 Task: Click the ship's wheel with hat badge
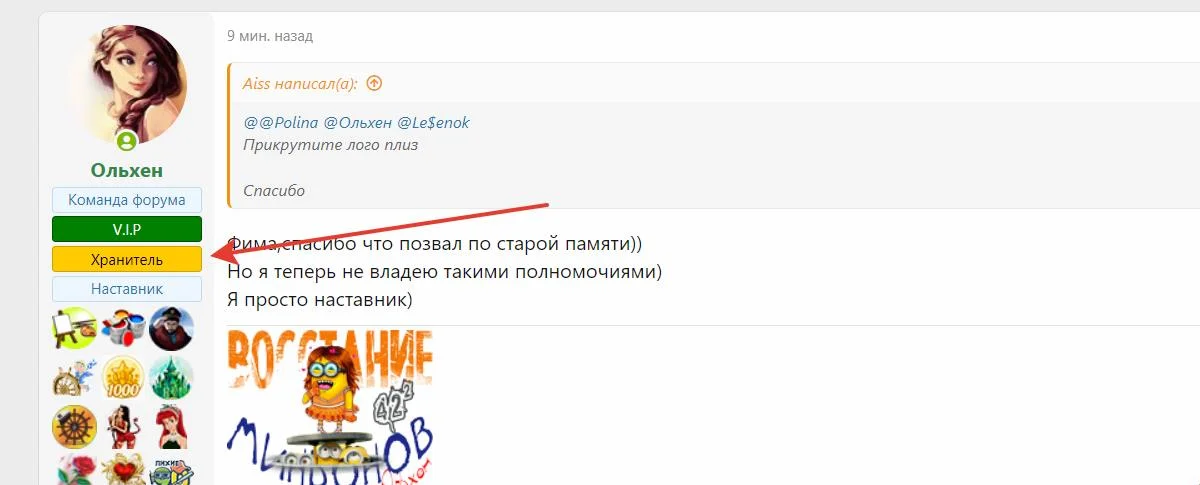(x=74, y=427)
